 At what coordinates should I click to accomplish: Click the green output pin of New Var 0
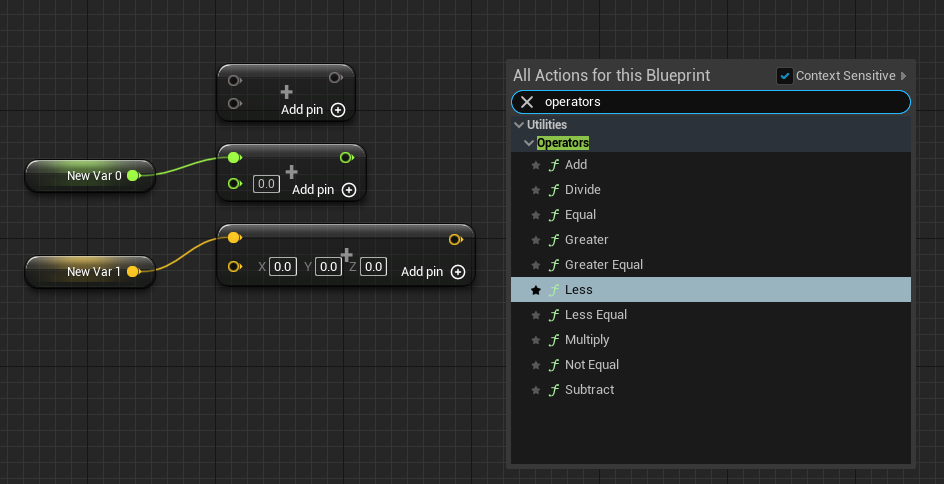pyautogui.click(x=134, y=176)
